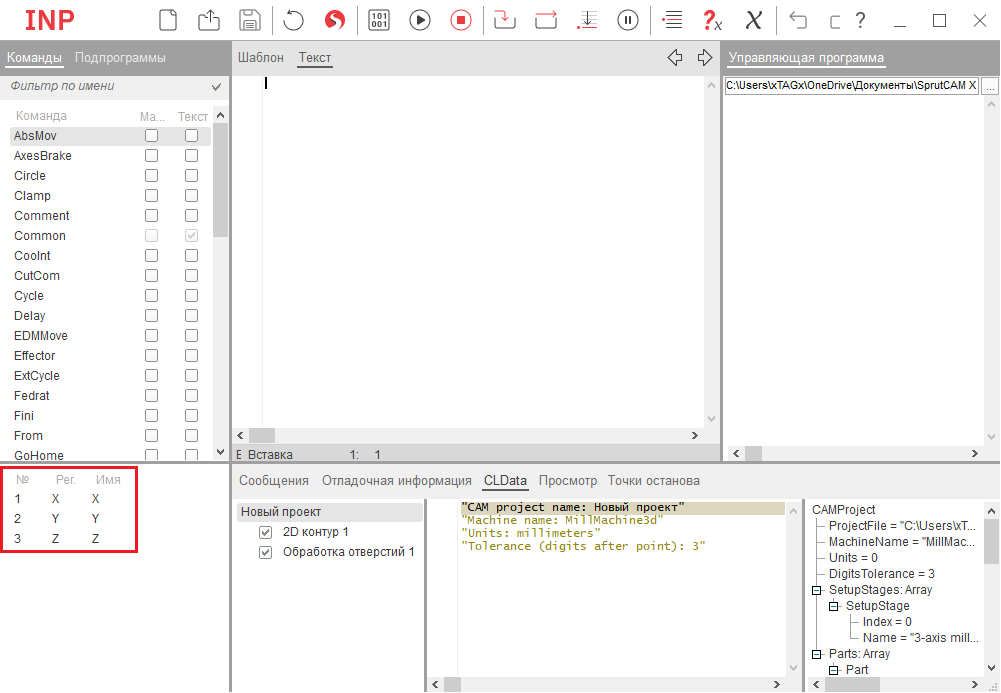Image resolution: width=1001 pixels, height=693 pixels.
Task: Switch to the Подпрограммы tab
Action: [x=120, y=58]
